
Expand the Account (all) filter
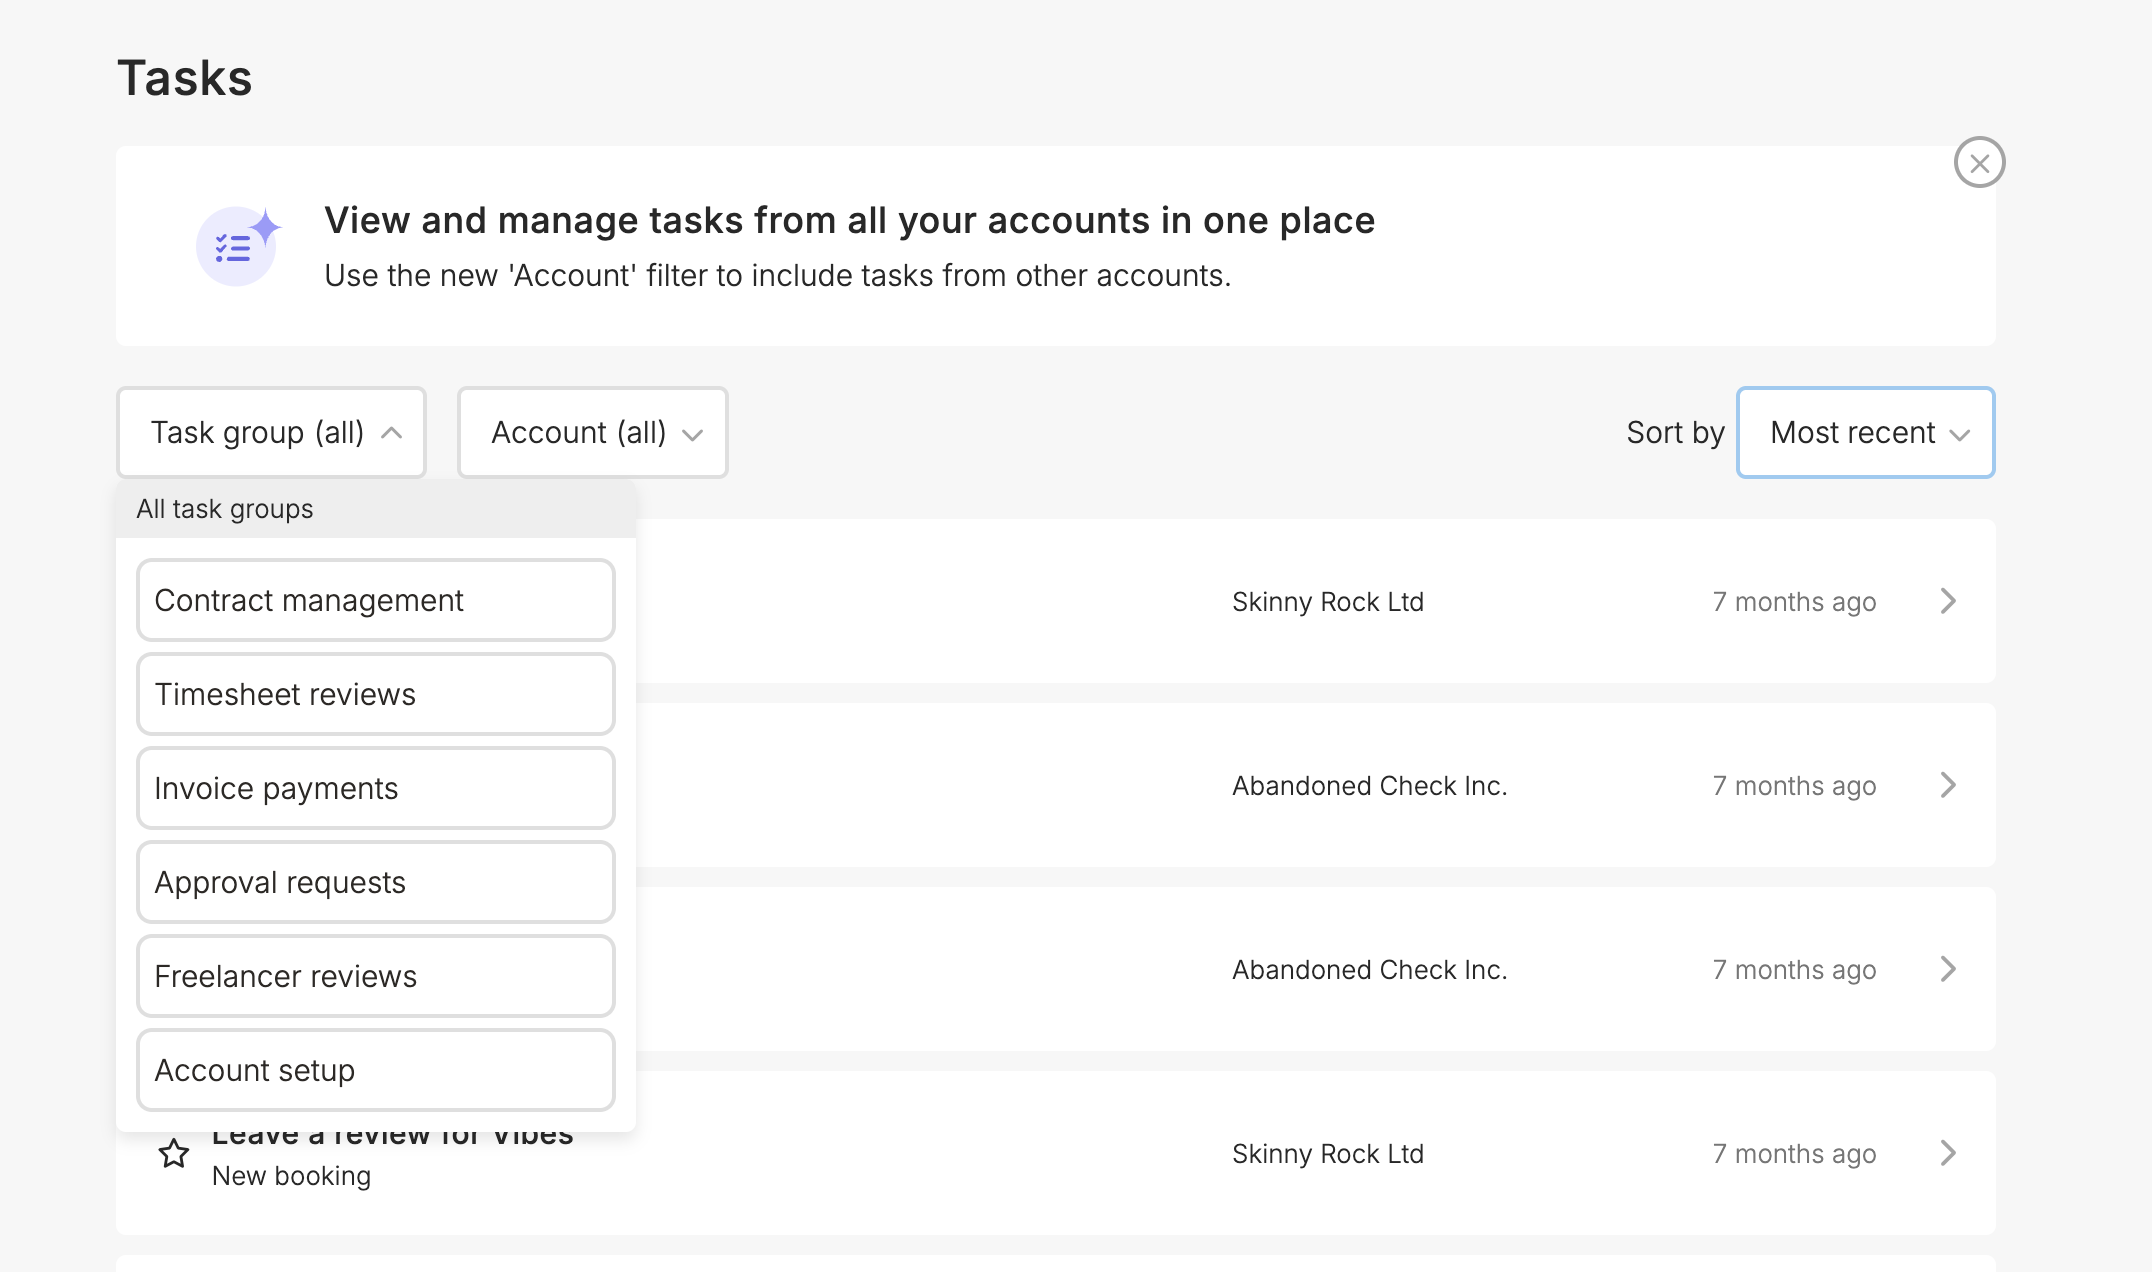click(x=593, y=433)
